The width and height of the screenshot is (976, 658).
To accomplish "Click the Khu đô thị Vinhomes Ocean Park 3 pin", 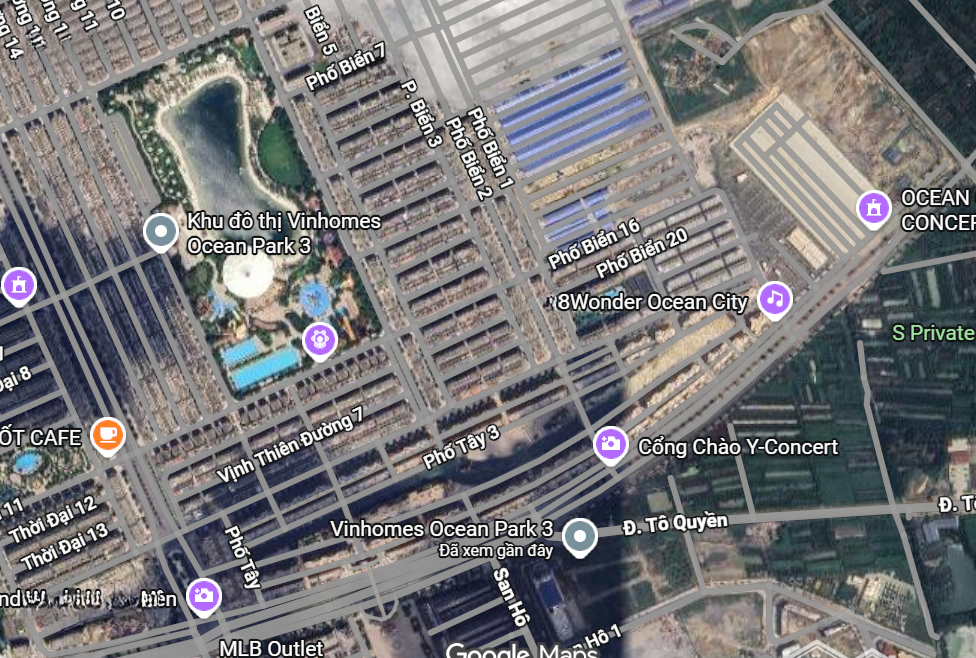I will click(x=161, y=232).
